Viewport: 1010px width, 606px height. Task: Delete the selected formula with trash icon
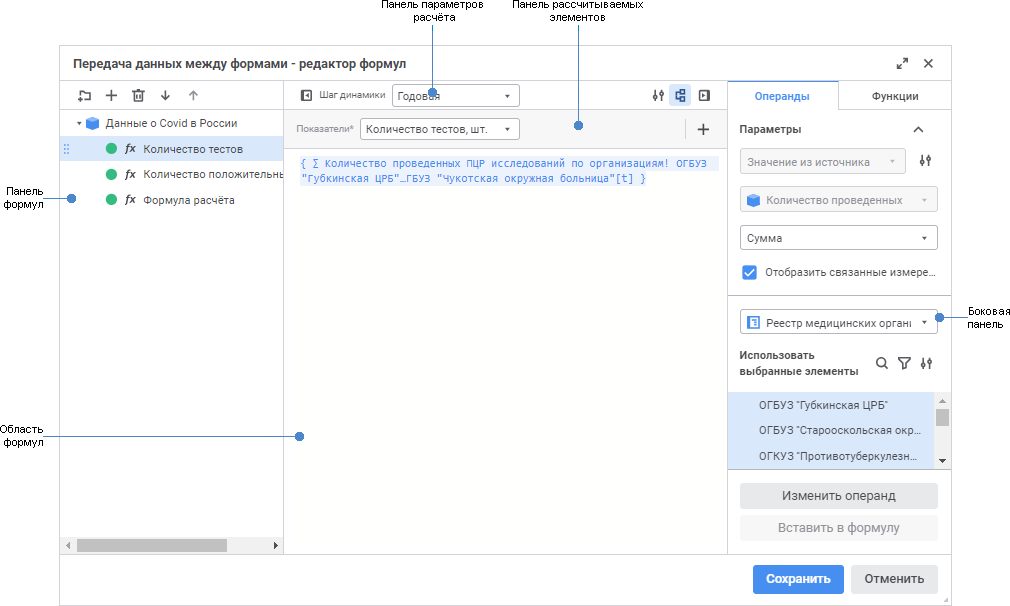pos(138,96)
